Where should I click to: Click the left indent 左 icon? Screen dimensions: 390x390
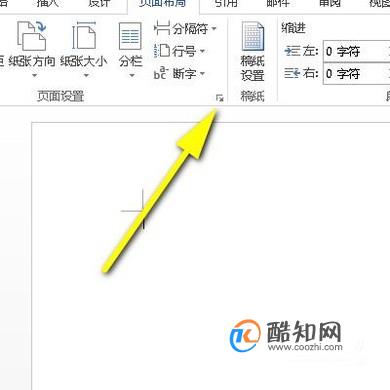tap(292, 51)
